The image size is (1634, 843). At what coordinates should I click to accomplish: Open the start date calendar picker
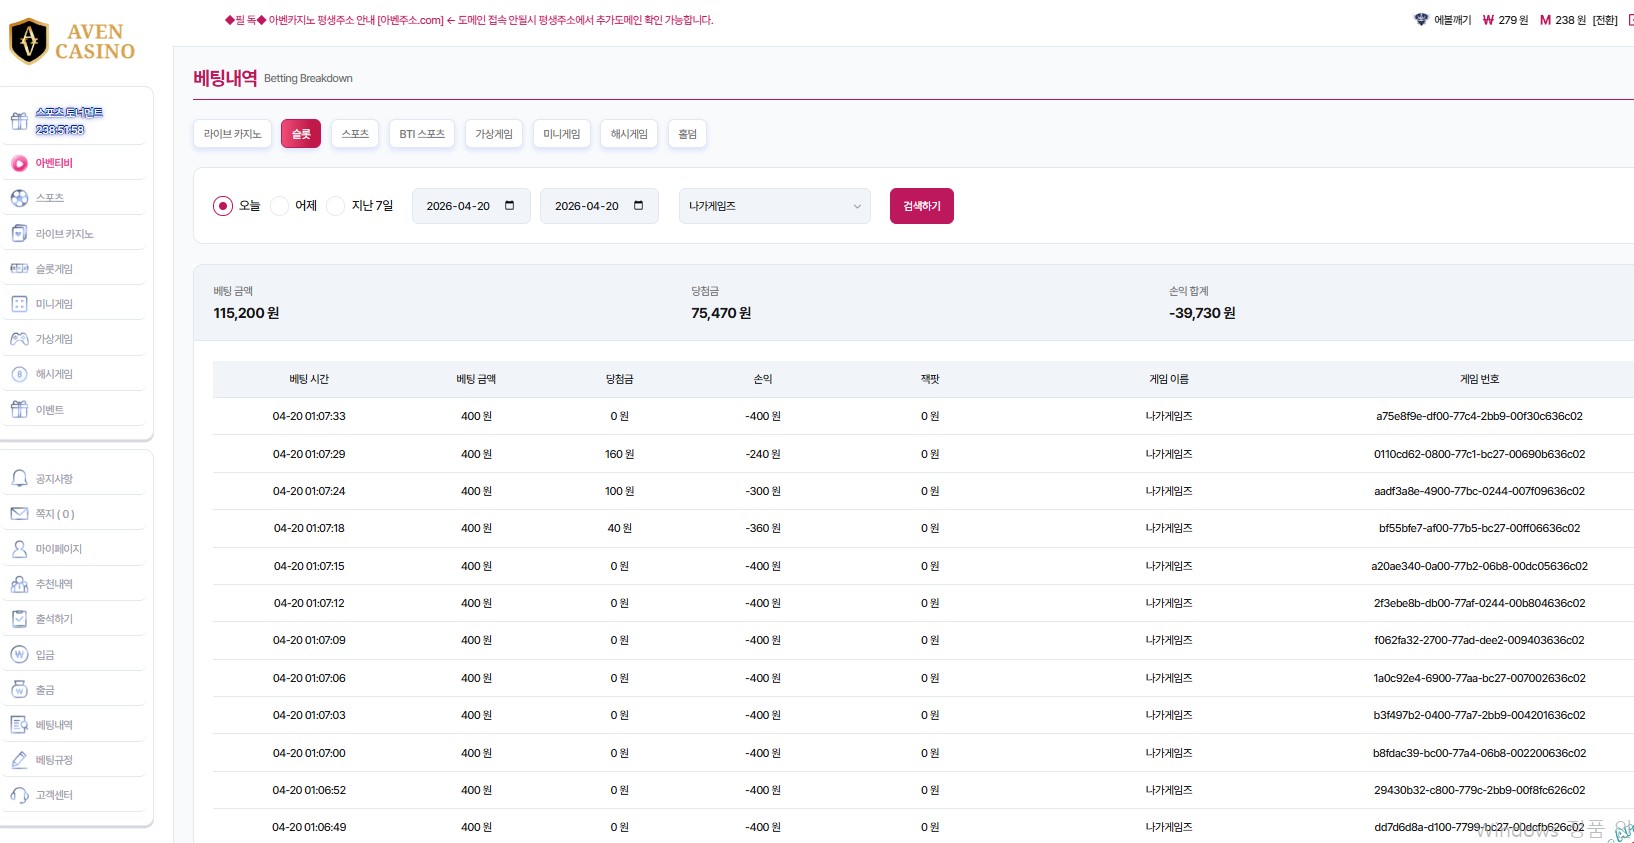[510, 206]
